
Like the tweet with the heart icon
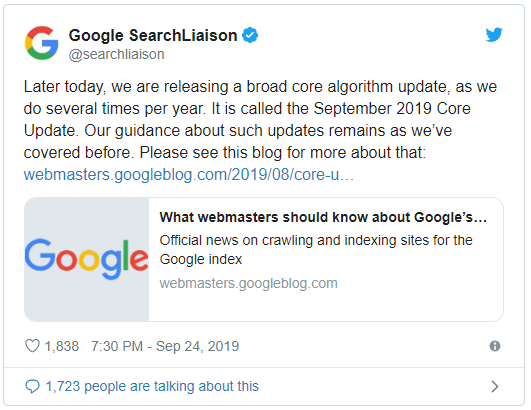coord(33,346)
